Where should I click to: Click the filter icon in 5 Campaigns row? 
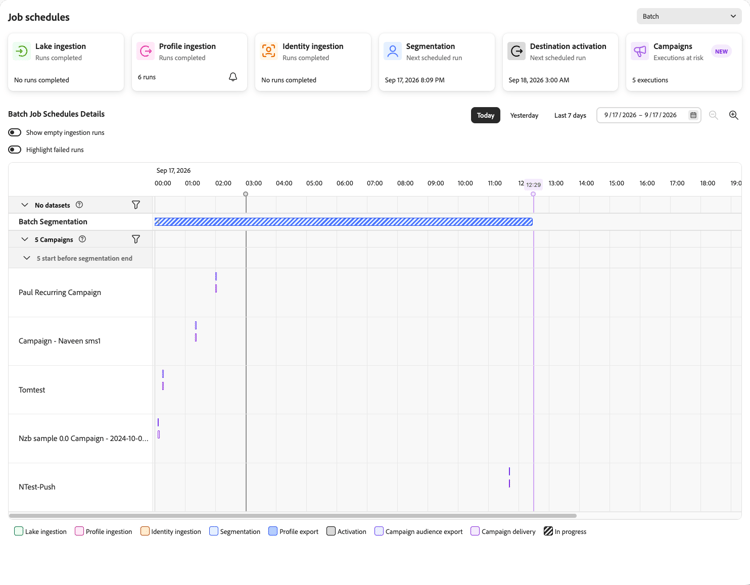pyautogui.click(x=136, y=239)
